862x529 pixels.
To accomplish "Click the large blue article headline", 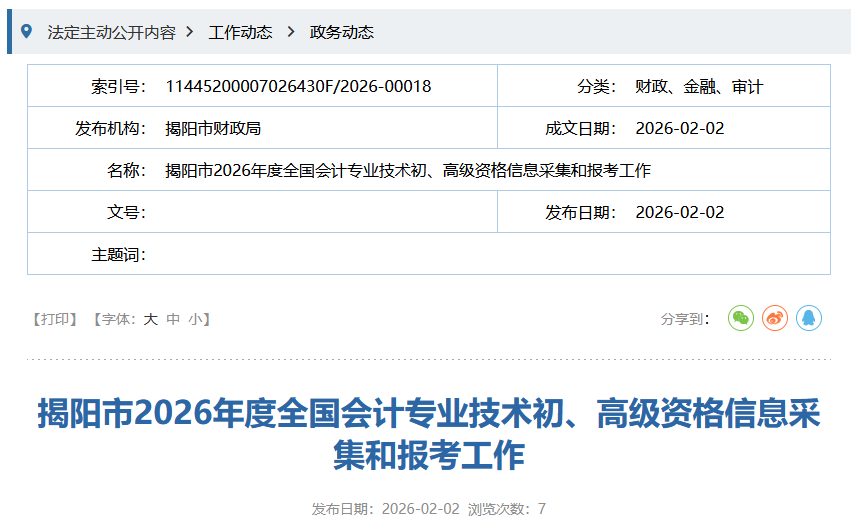I will point(429,434).
